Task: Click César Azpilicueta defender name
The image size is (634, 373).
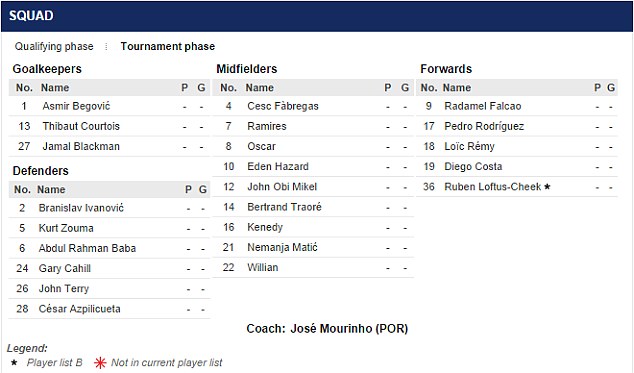Action: pyautogui.click(x=79, y=309)
